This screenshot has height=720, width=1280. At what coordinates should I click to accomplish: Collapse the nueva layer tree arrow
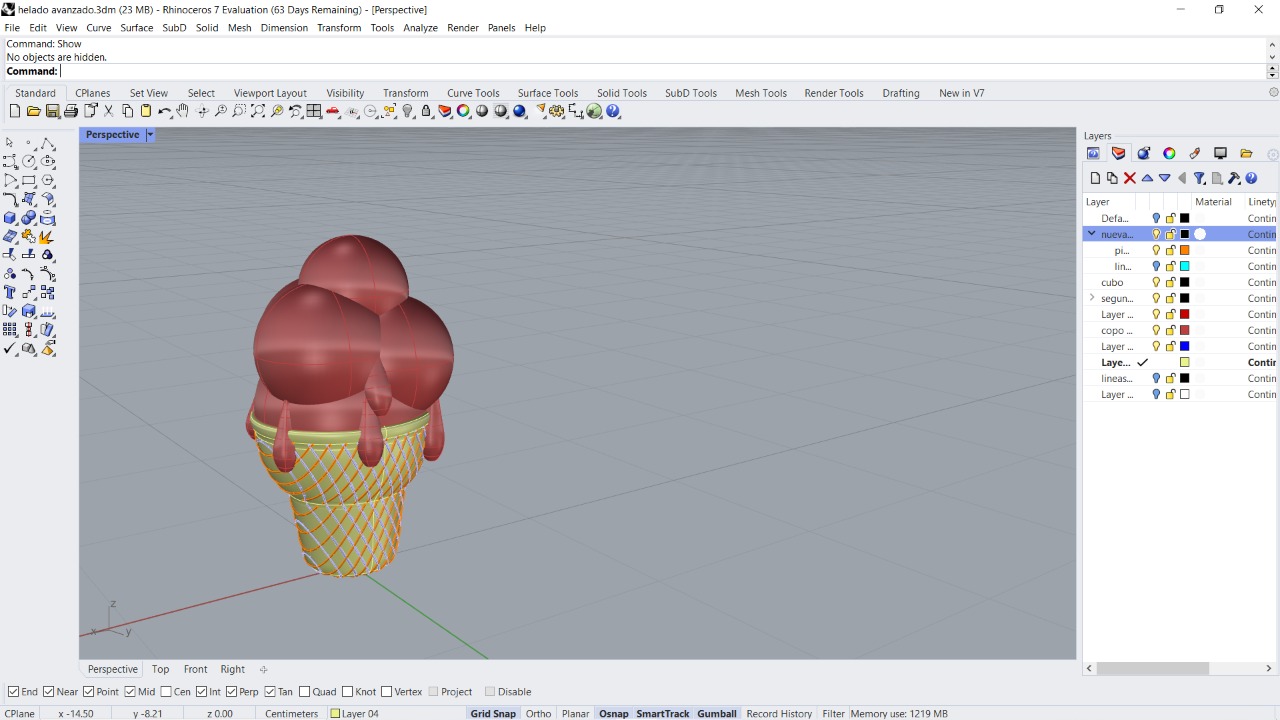pos(1091,234)
